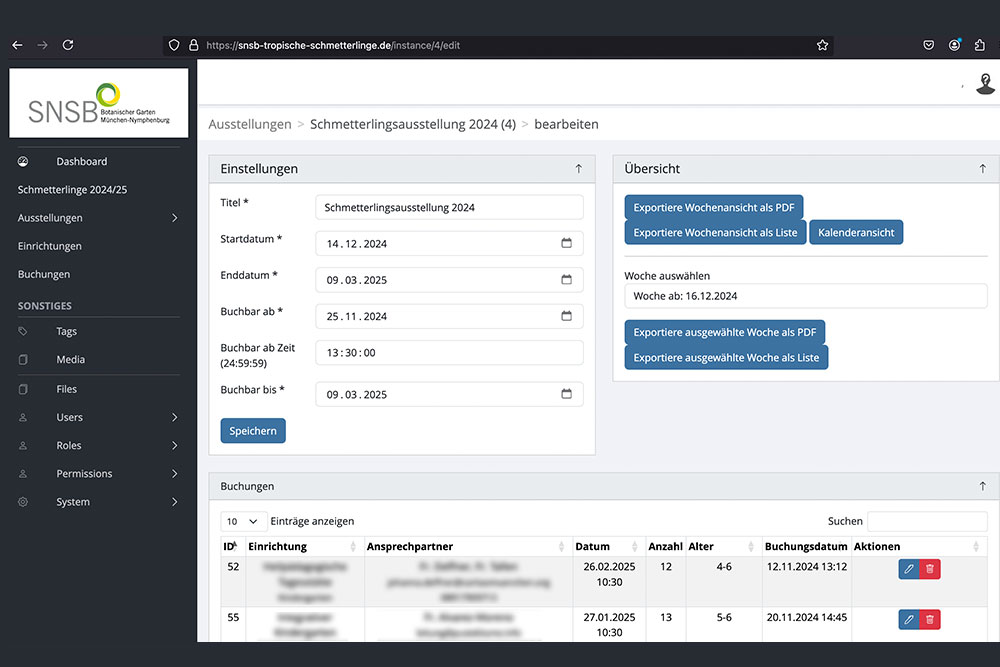Open the user profile avatar icon

[x=985, y=84]
